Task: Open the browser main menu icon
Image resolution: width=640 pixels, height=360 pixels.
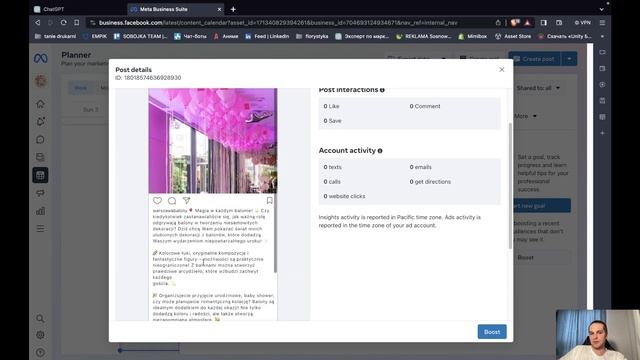Action: point(602,23)
